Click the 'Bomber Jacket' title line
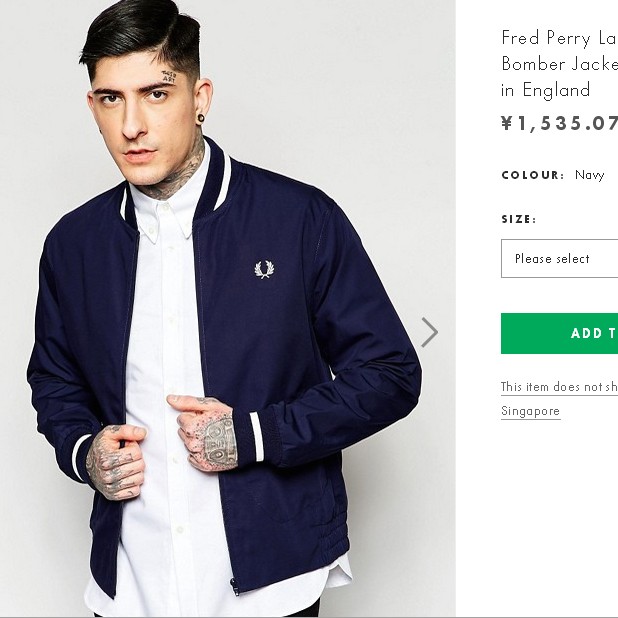The height and width of the screenshot is (618, 618). [x=559, y=64]
